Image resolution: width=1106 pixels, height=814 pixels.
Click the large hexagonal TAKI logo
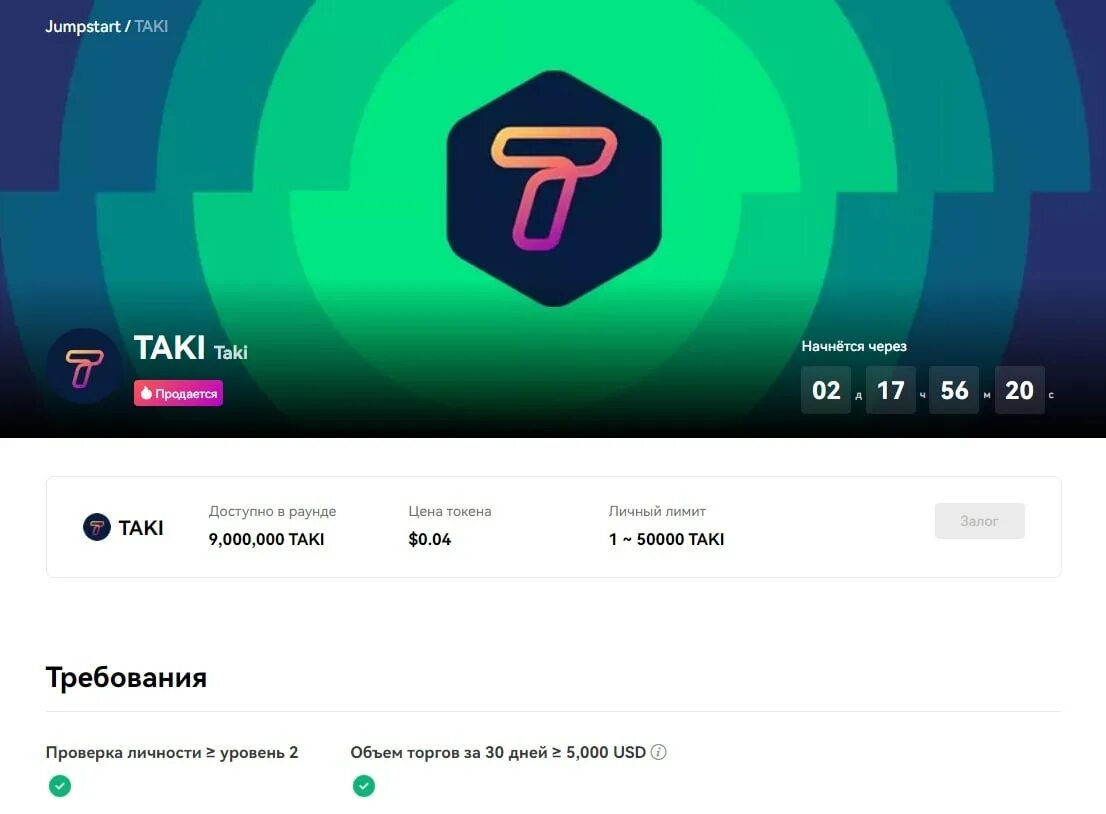(x=554, y=188)
